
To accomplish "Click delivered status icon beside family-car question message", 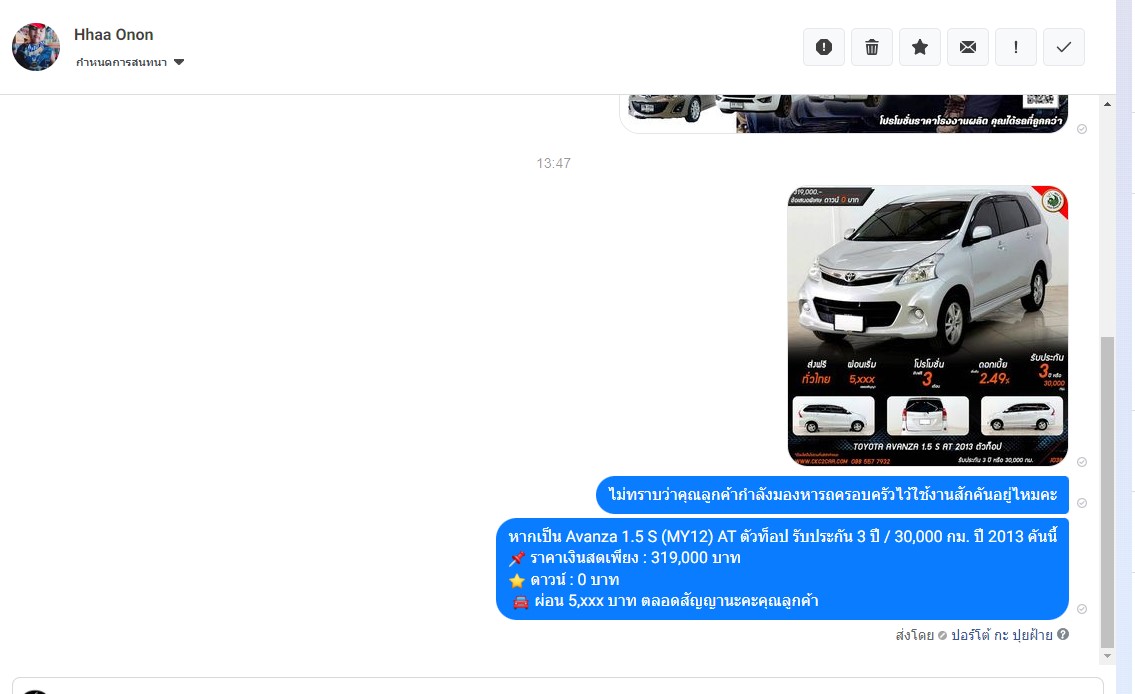I will coord(1081,503).
